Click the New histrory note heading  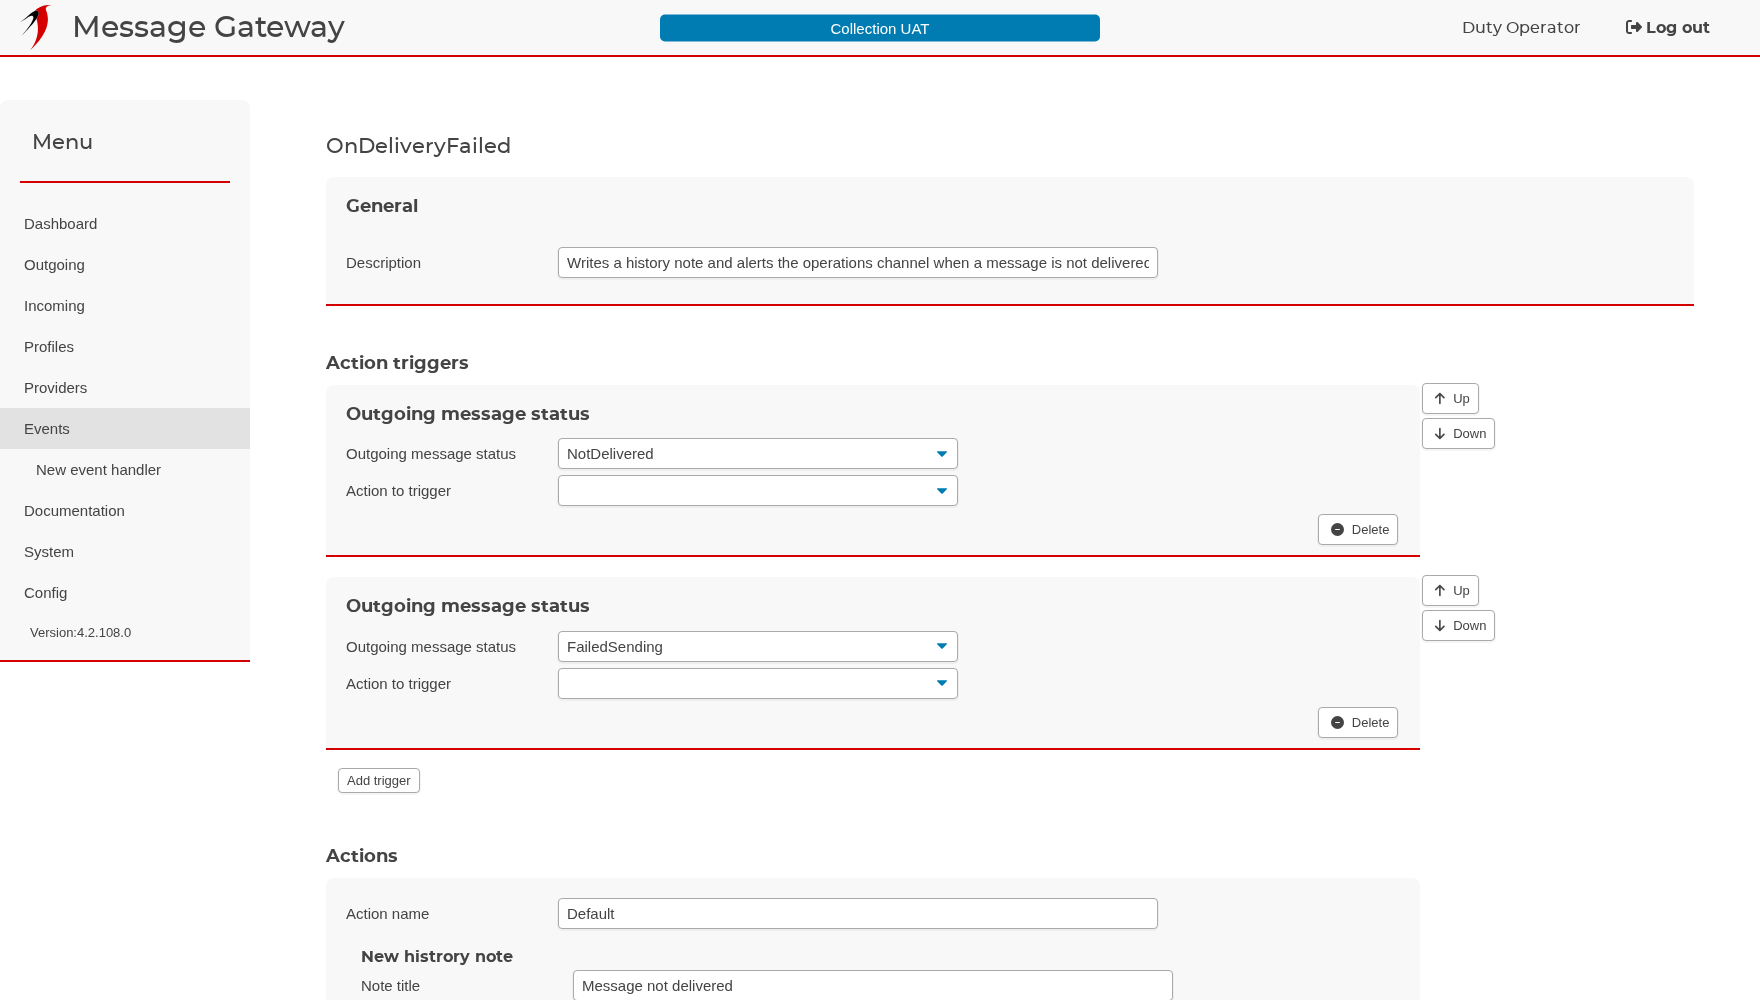click(x=437, y=956)
